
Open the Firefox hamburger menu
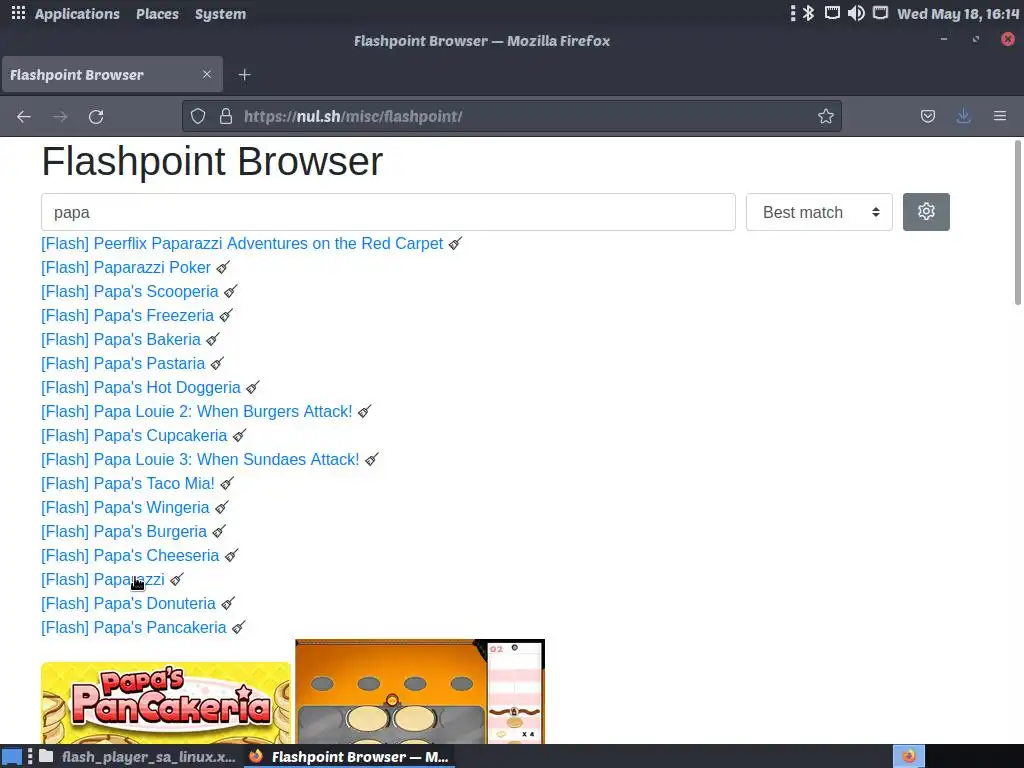coord(1000,116)
